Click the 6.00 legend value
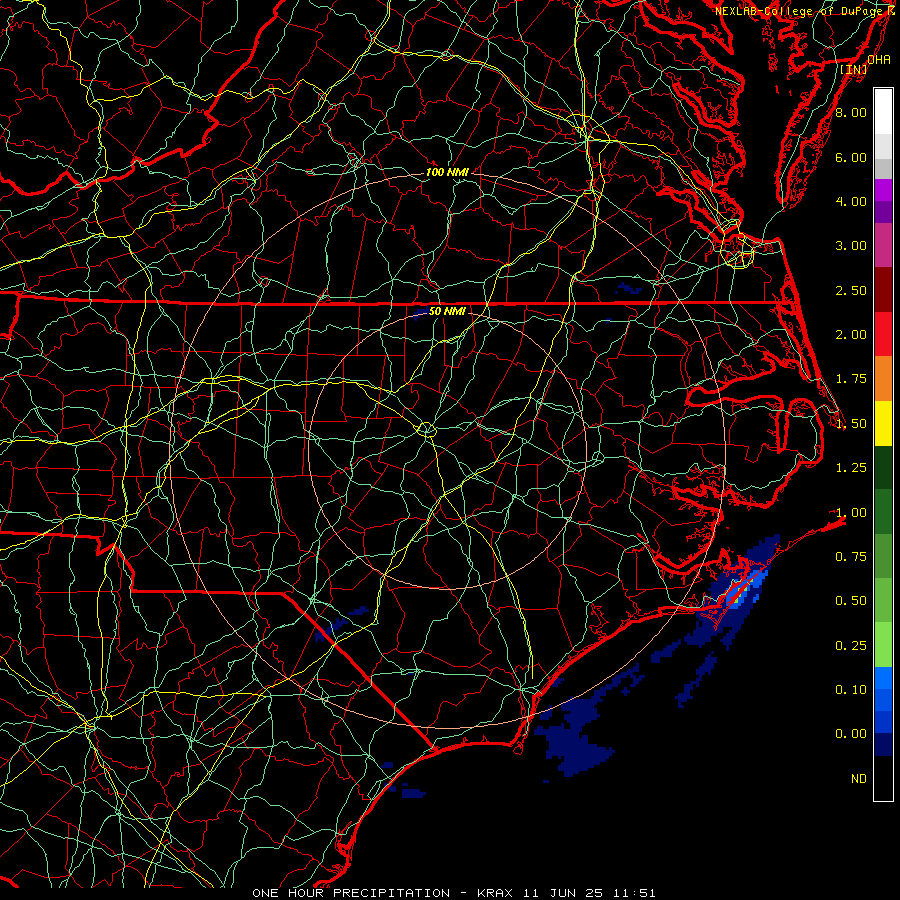The height and width of the screenshot is (900, 900). 851,157
